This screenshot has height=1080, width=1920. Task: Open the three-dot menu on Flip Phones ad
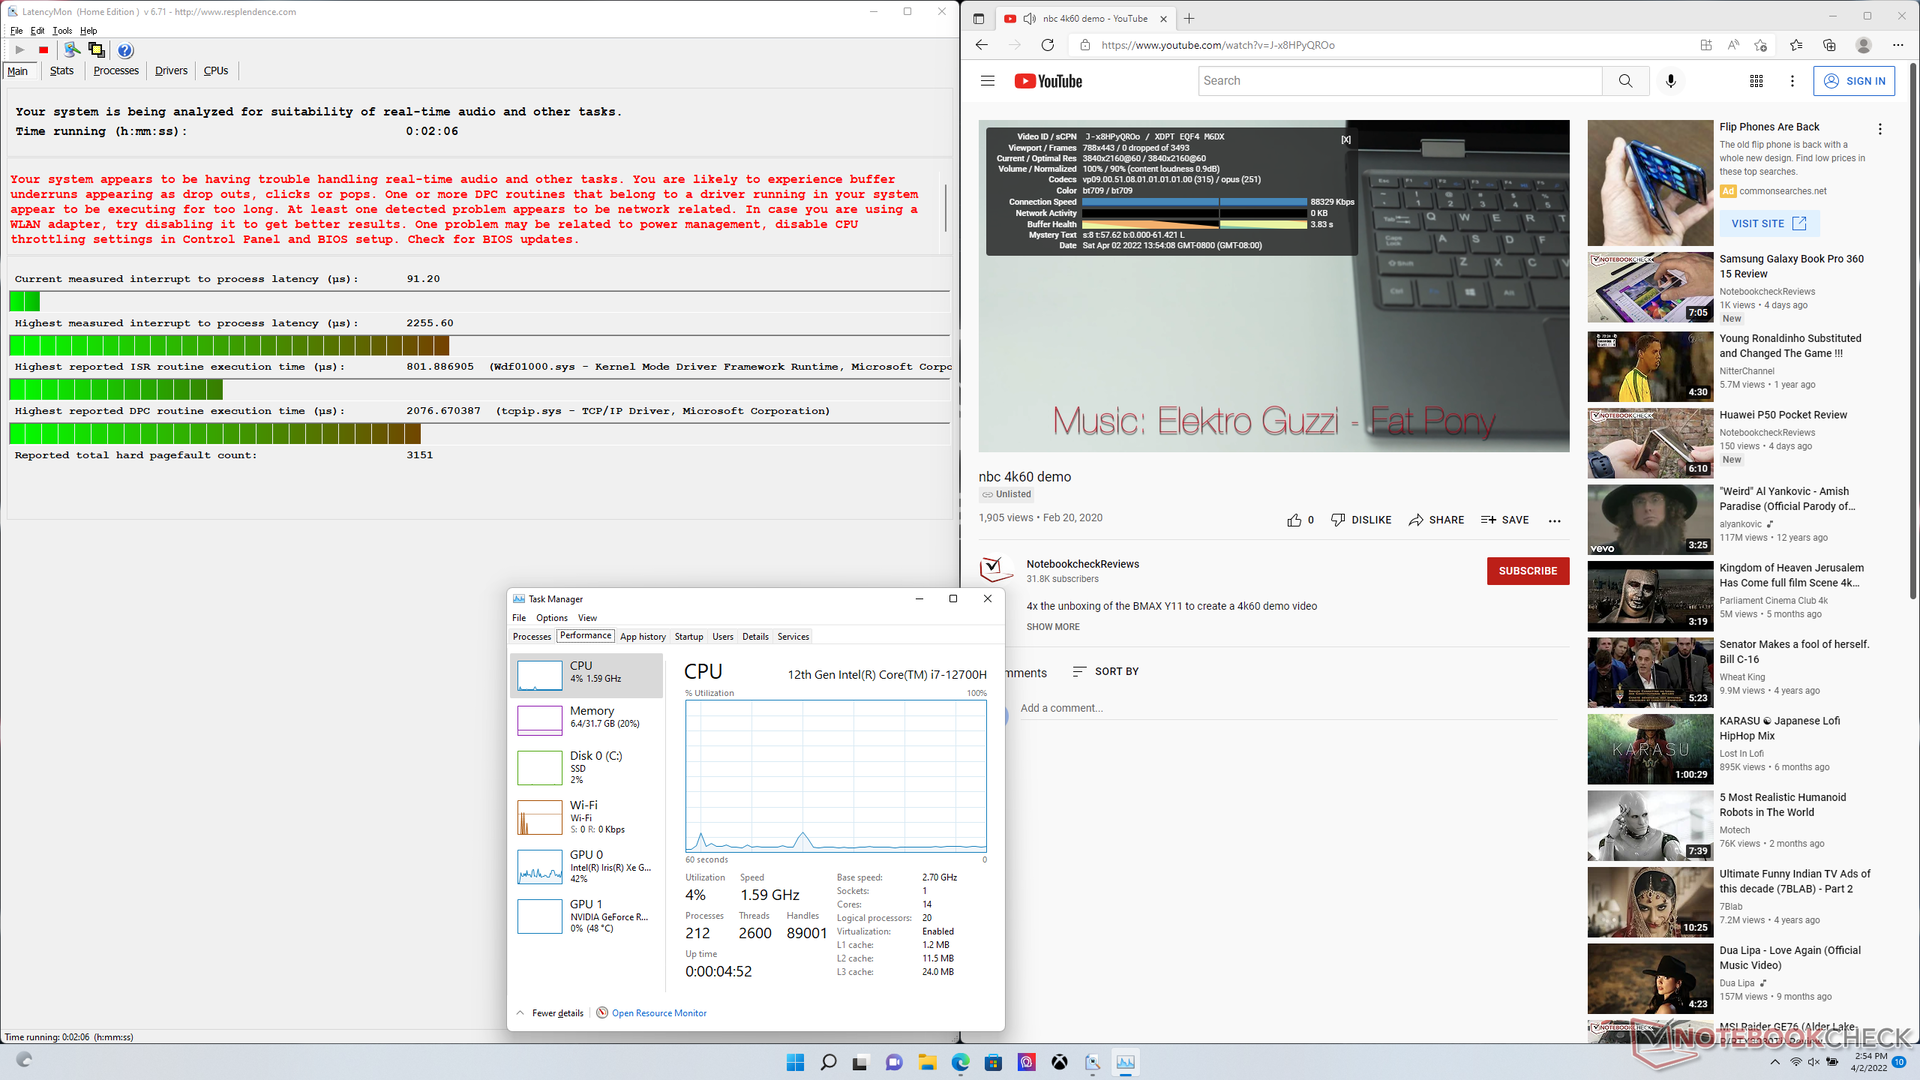point(1879,129)
